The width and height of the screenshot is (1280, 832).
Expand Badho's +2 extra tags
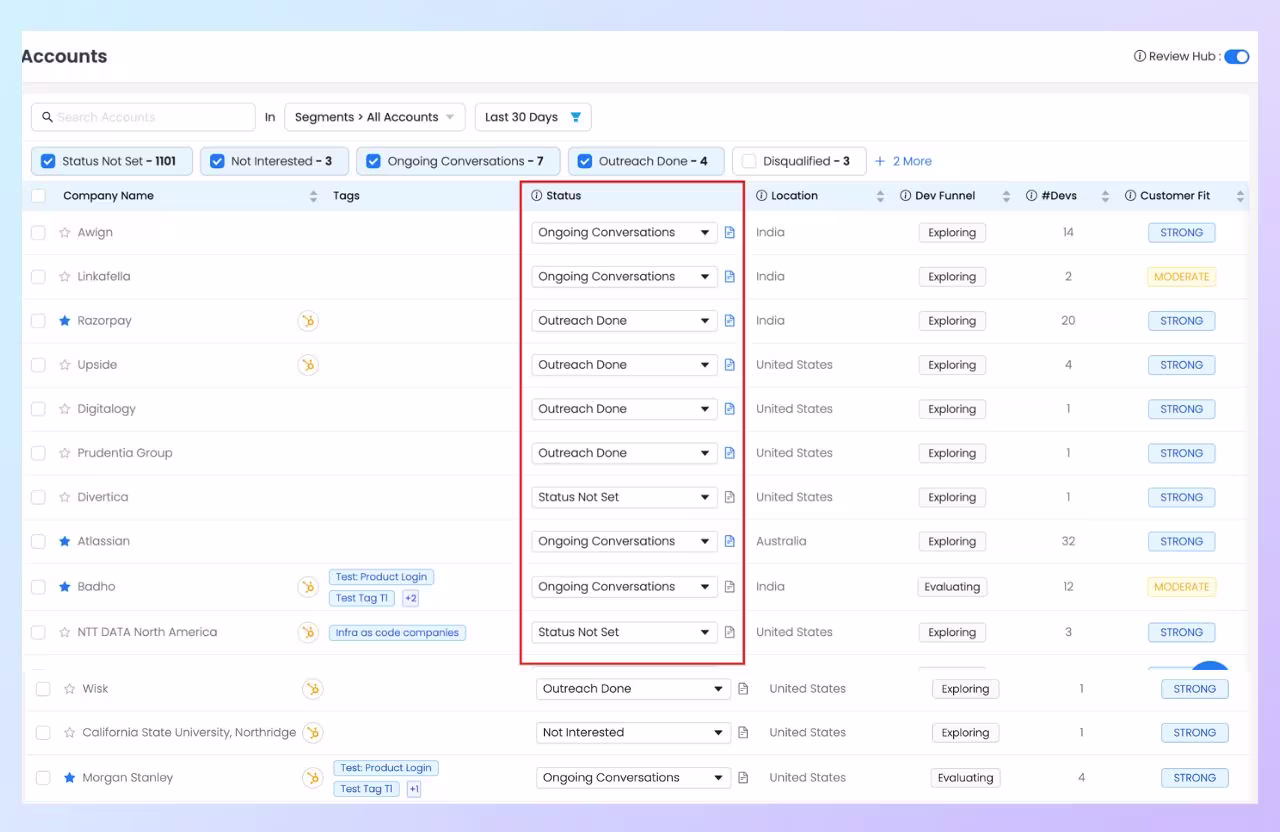click(x=410, y=598)
